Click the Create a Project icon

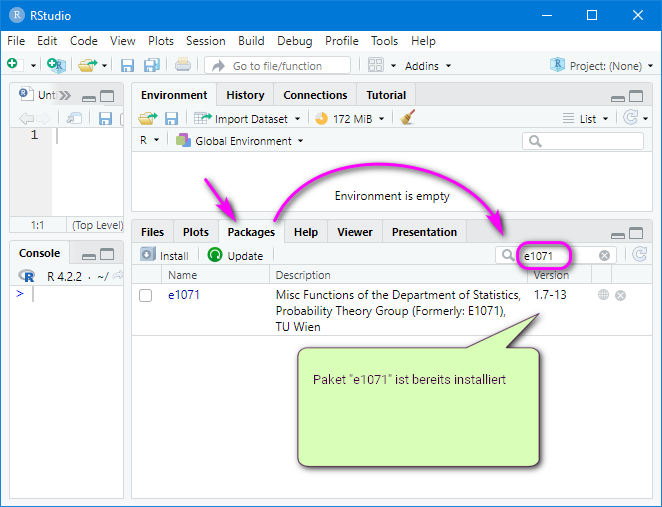56,65
